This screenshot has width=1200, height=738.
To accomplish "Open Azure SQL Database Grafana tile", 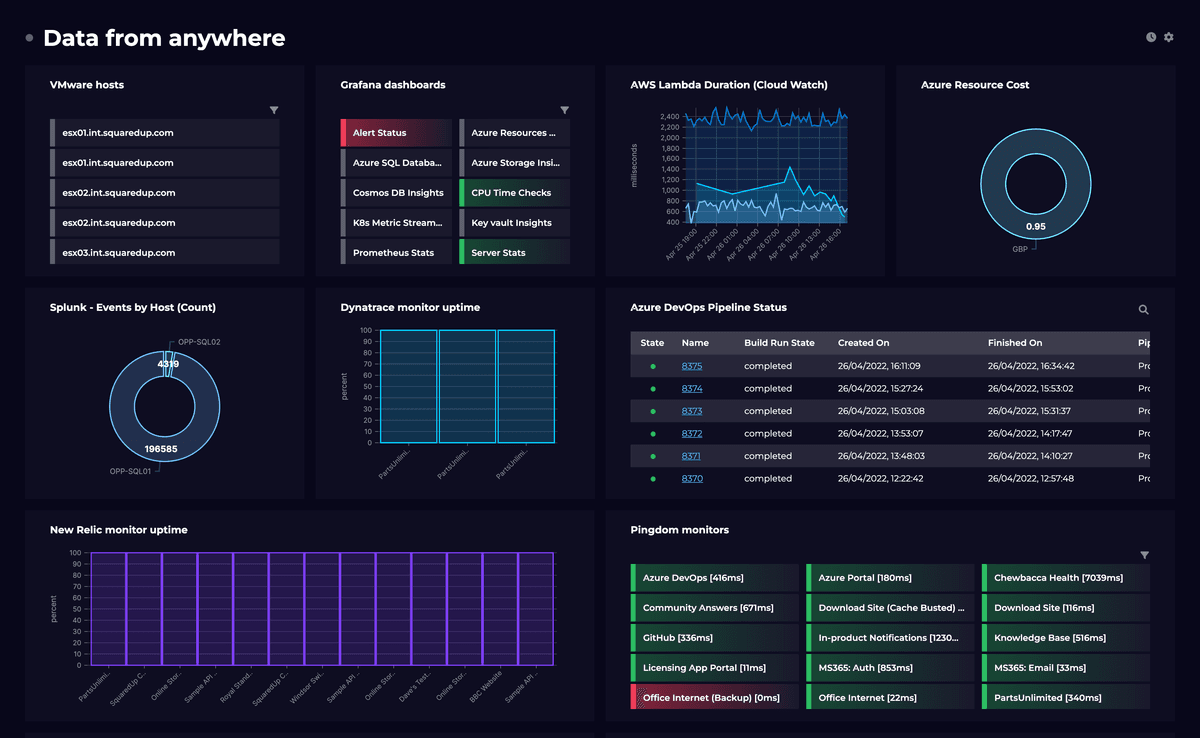I will point(396,162).
